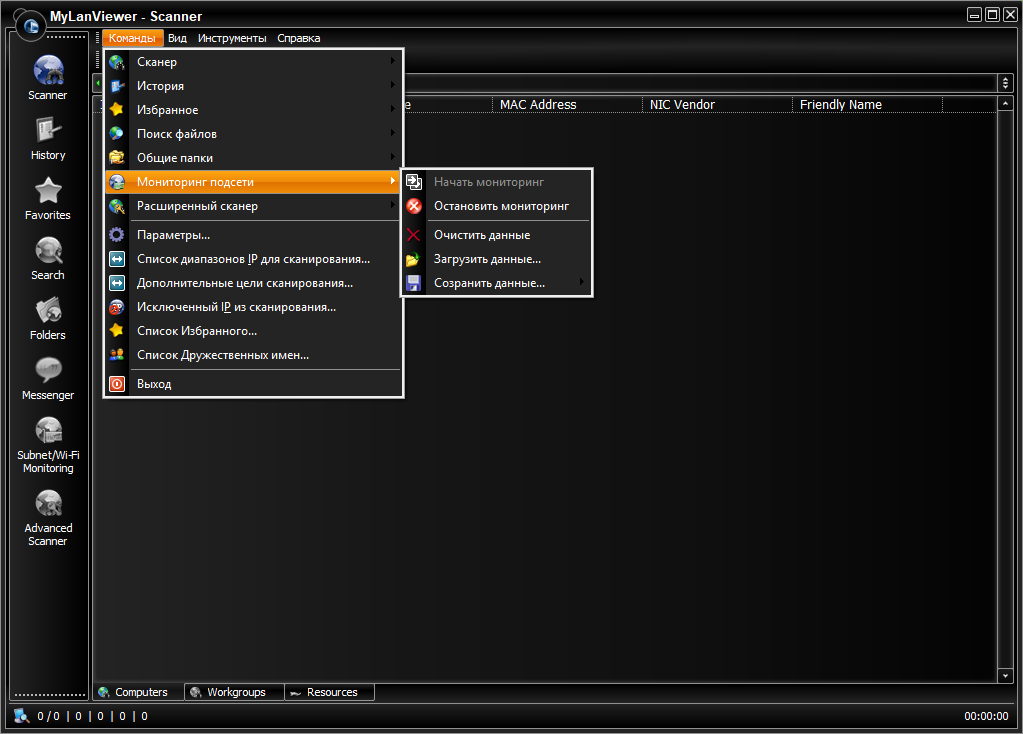Click the scrollbar up arrow

[x=1005, y=104]
